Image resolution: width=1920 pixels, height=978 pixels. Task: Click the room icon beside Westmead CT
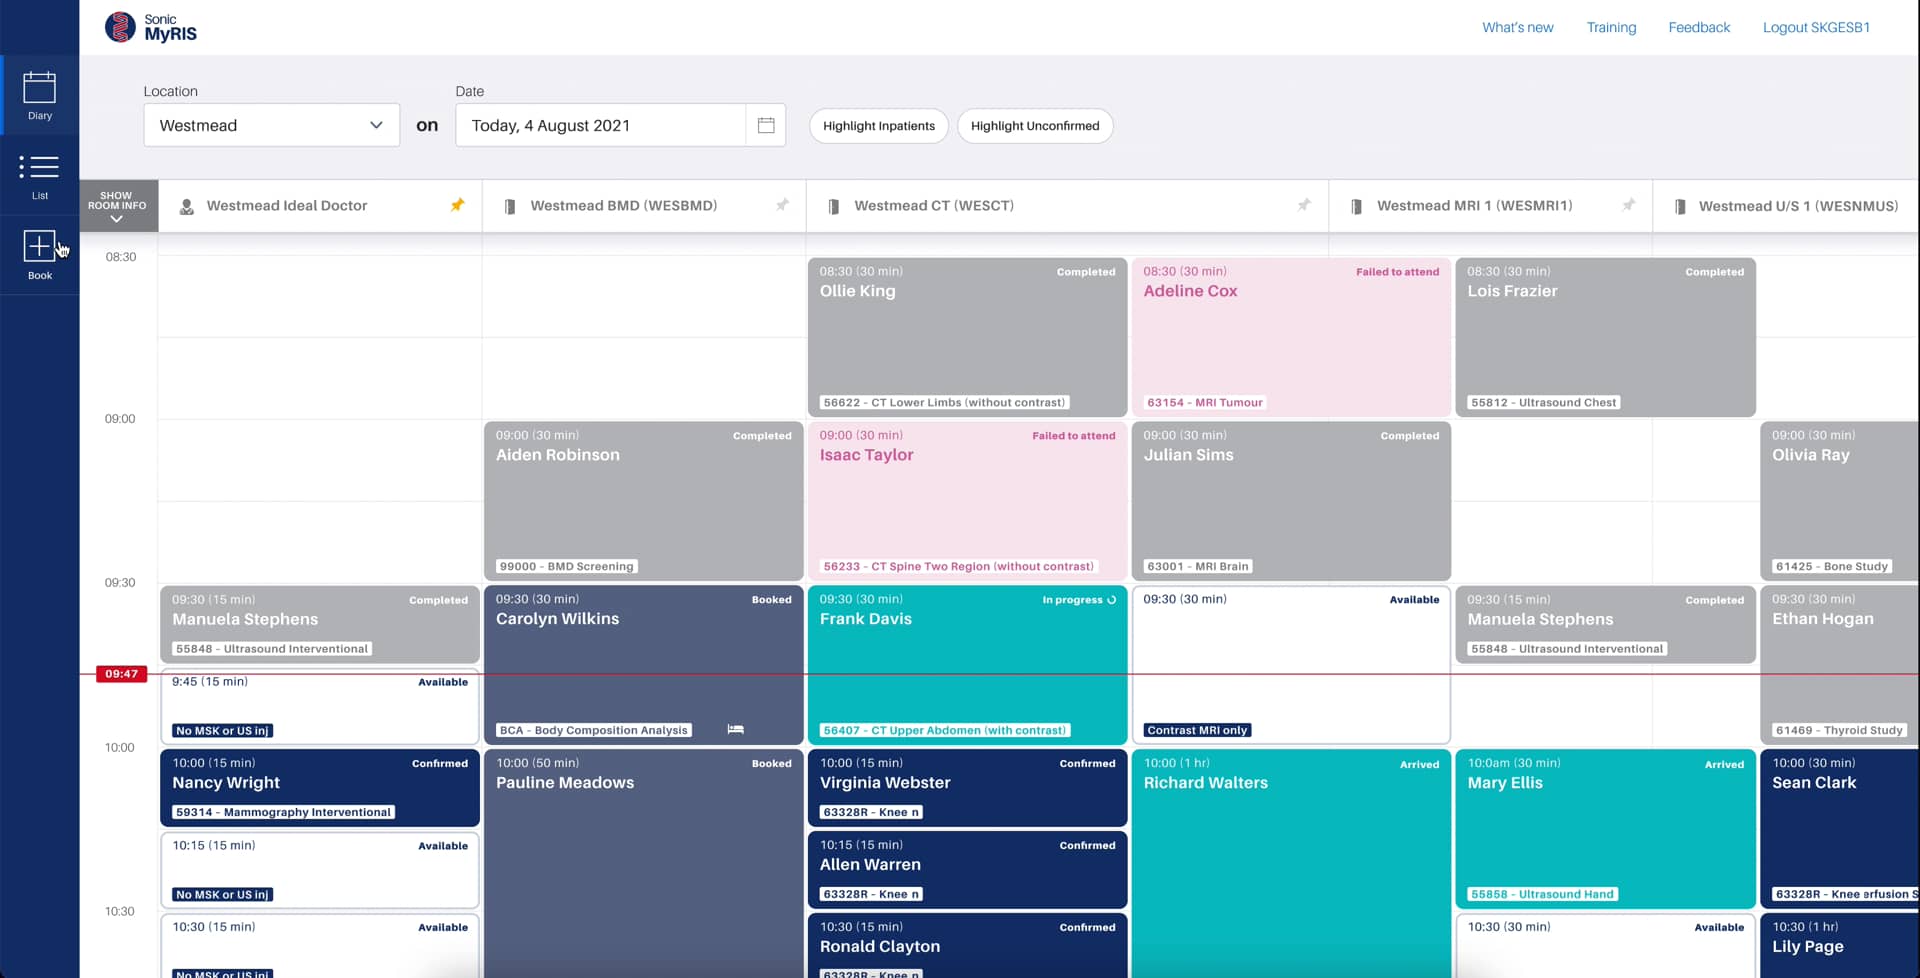pos(834,206)
